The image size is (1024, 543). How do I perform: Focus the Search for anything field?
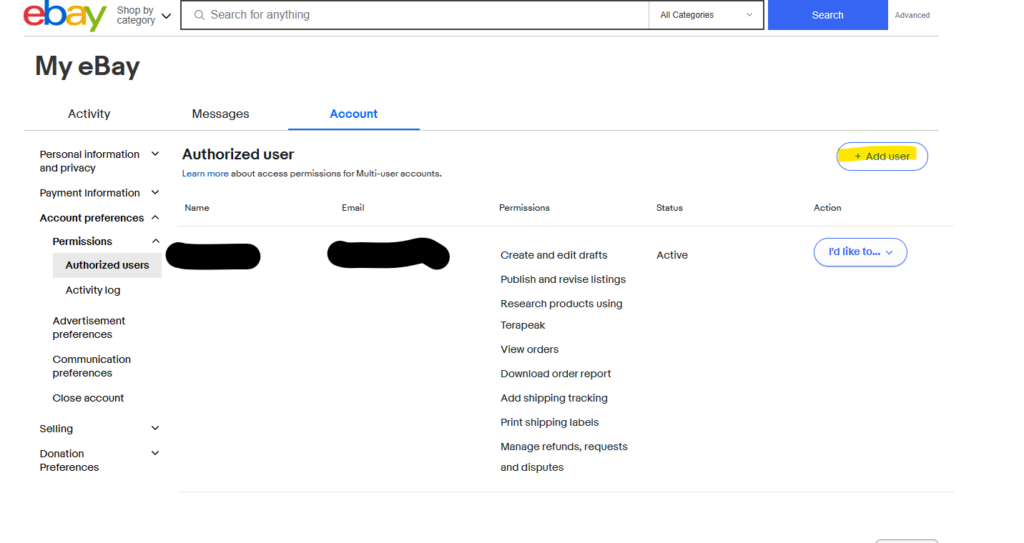point(415,15)
